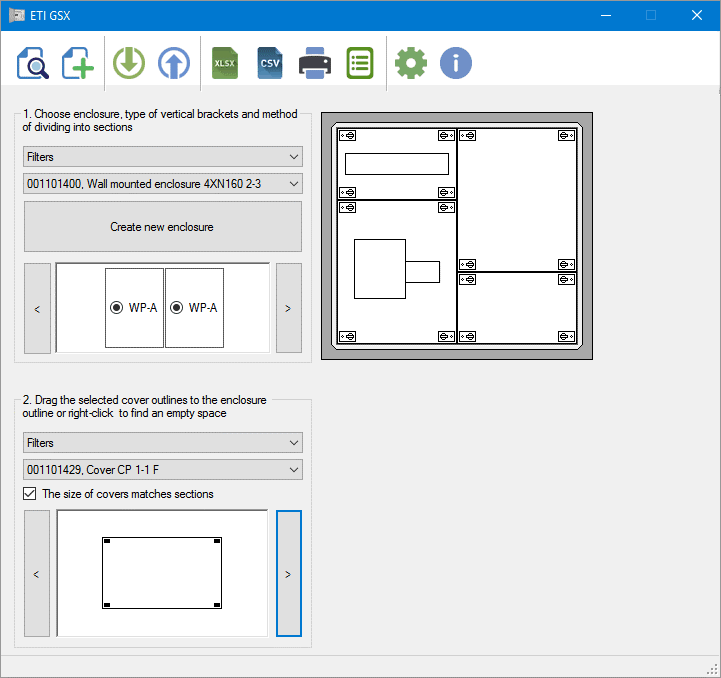Select the left WP-A radio button
721x678 pixels.
pyautogui.click(x=117, y=308)
